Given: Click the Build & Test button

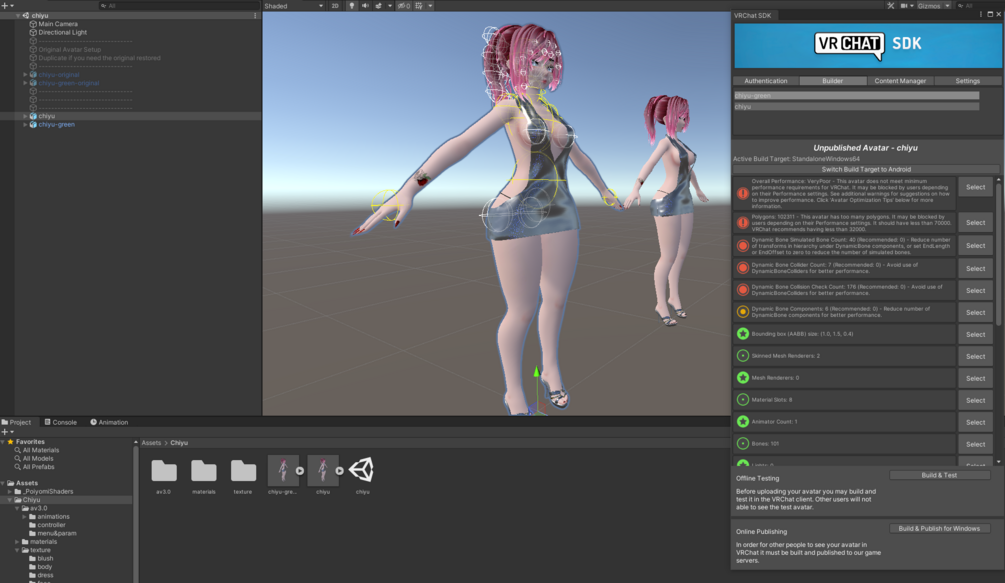Looking at the screenshot, I should click(939, 475).
